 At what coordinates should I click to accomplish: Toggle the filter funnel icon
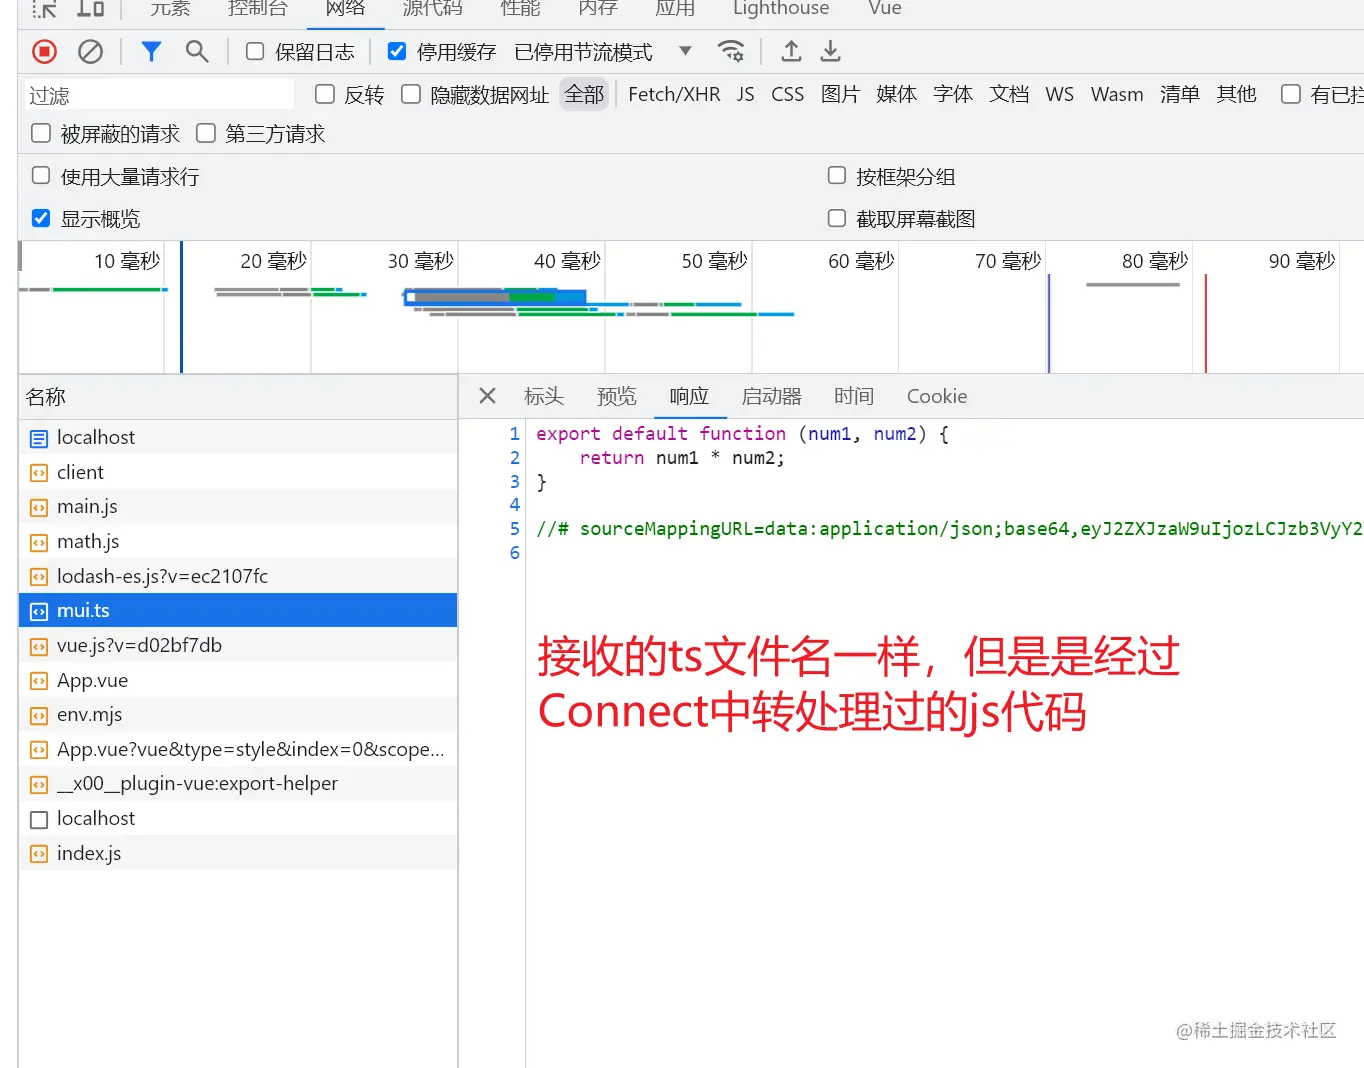click(x=151, y=51)
